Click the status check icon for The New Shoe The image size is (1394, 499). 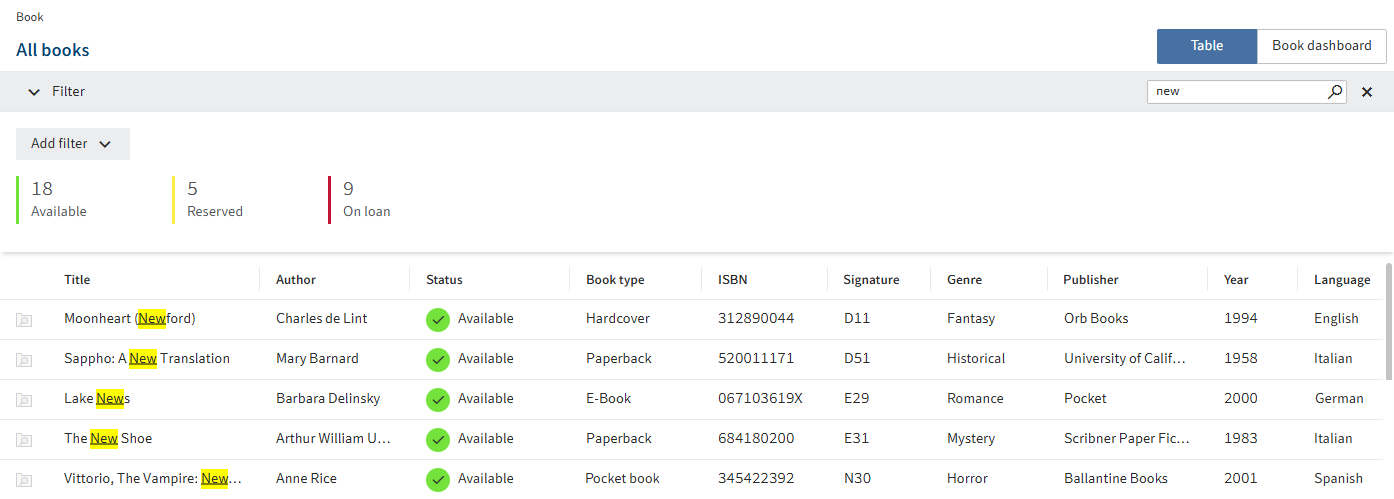437,439
